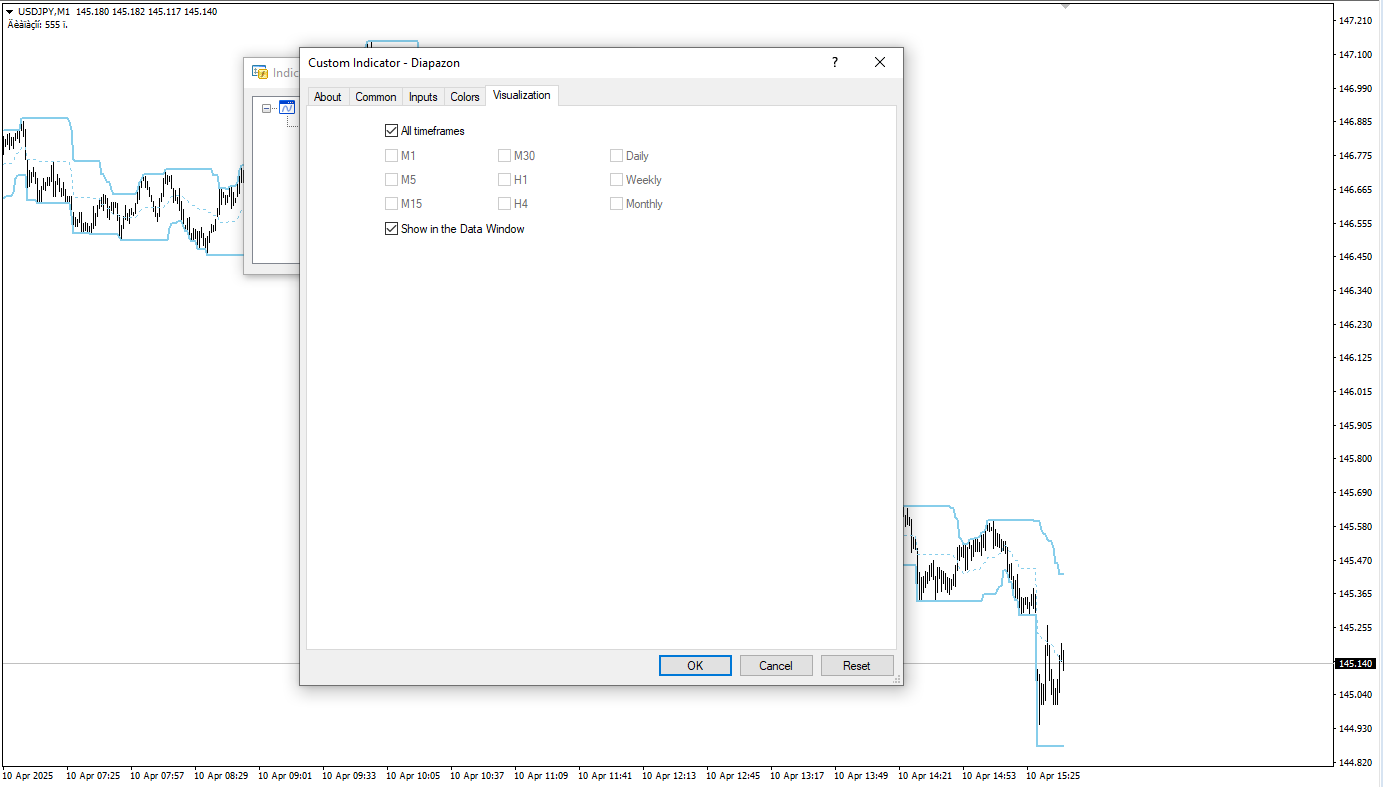Click the Indicators window icon behind the dialog
This screenshot has height=787, width=1383.
(260, 72)
